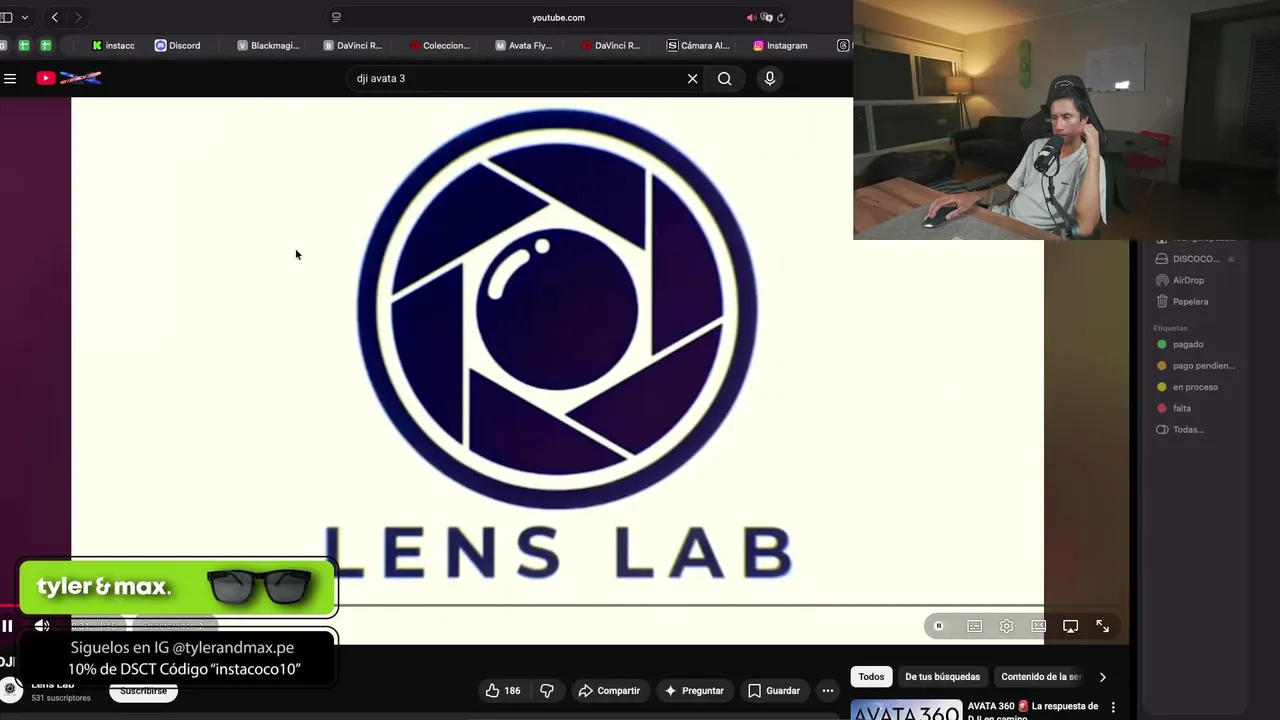Switch to the Coleccion... tab
The height and width of the screenshot is (720, 1280).
tap(440, 45)
